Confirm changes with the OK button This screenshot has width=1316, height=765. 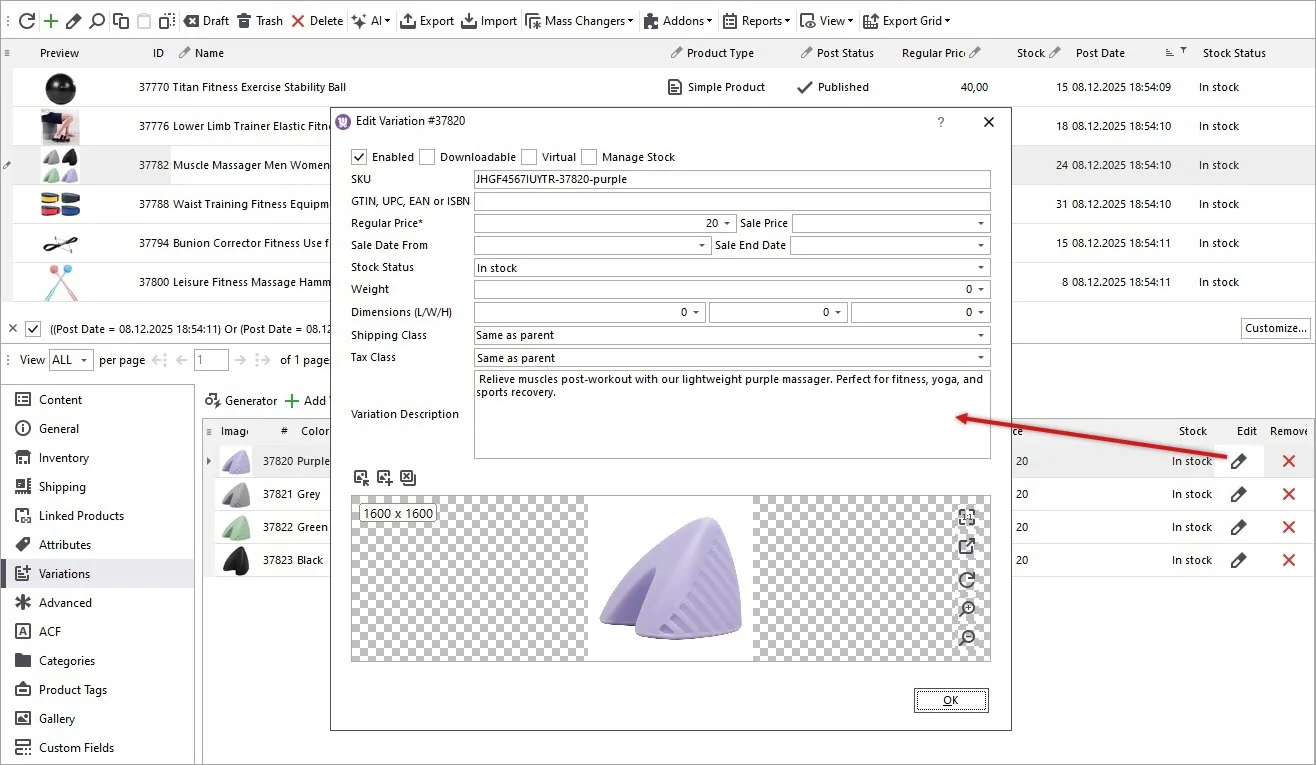coord(950,700)
